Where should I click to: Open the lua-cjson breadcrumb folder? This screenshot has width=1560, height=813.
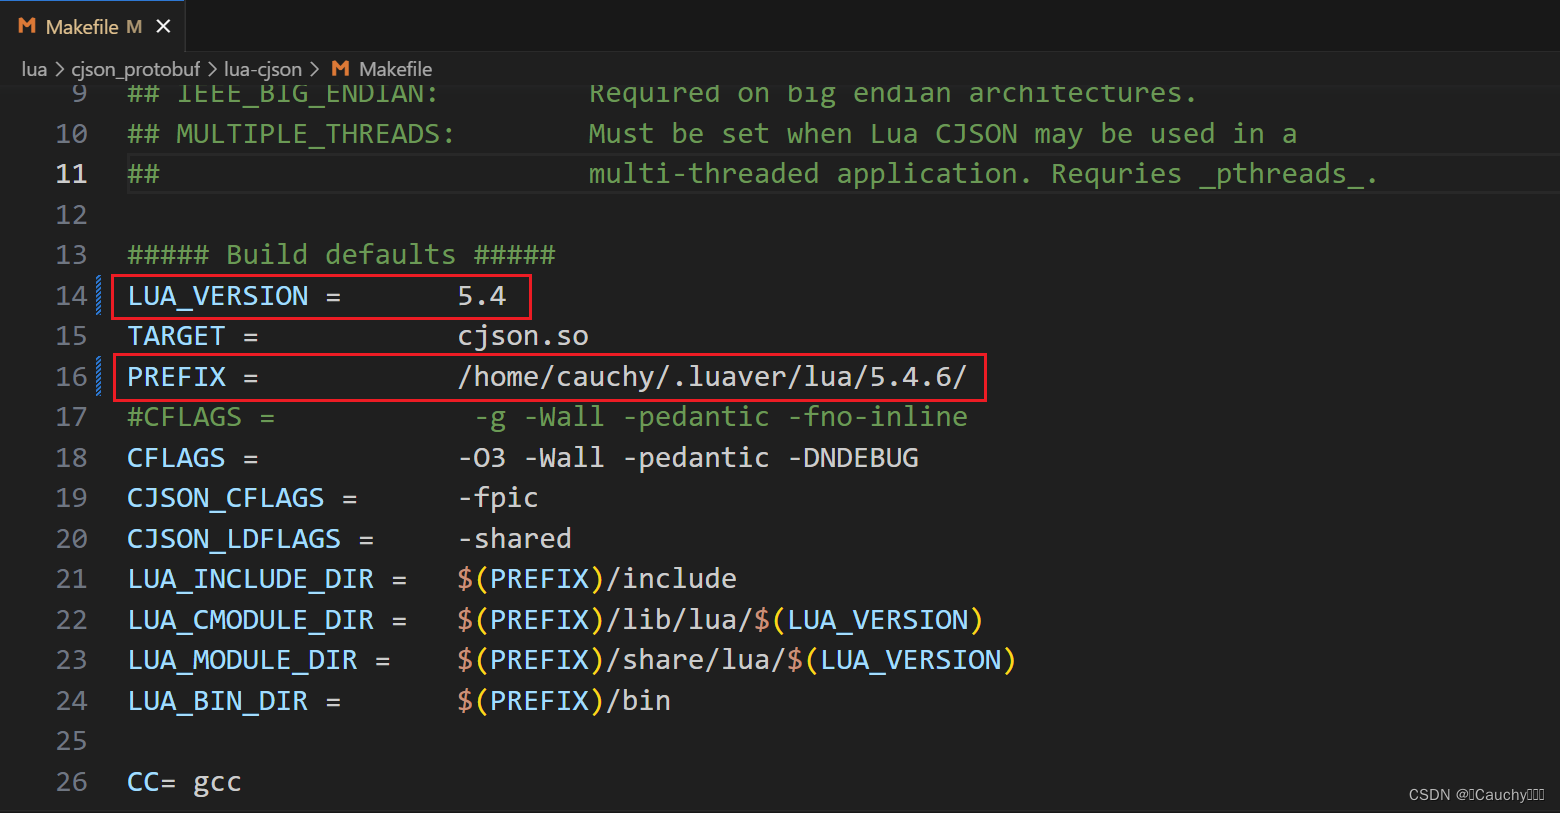[x=263, y=69]
